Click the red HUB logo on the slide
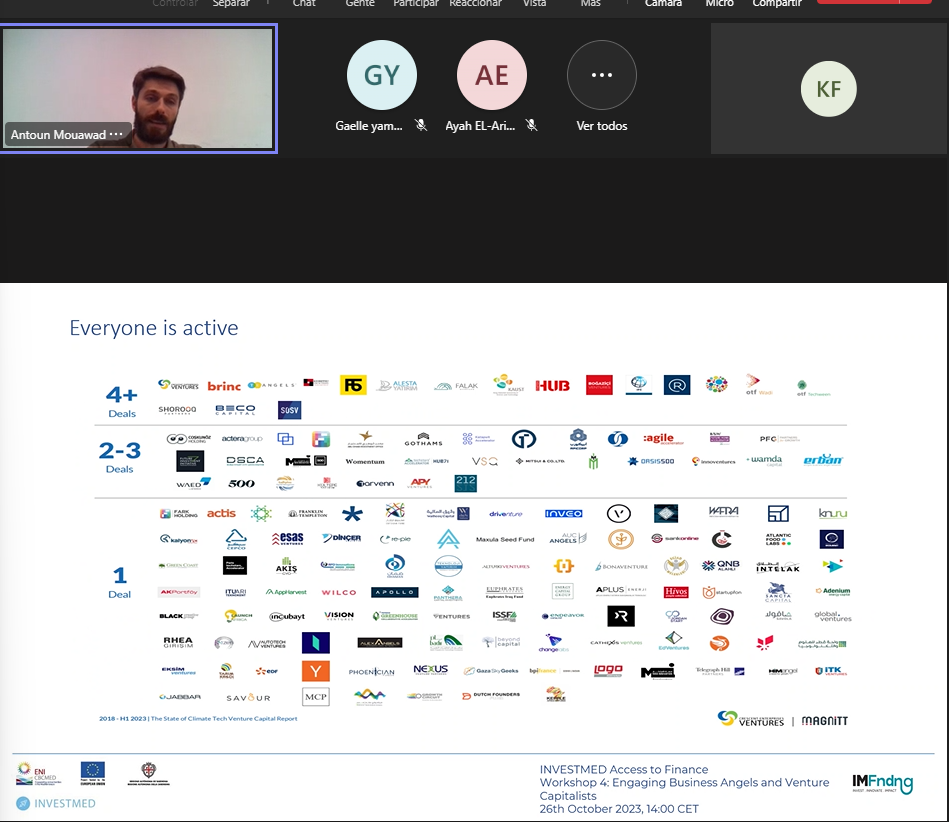The height and width of the screenshot is (822, 949). (552, 386)
